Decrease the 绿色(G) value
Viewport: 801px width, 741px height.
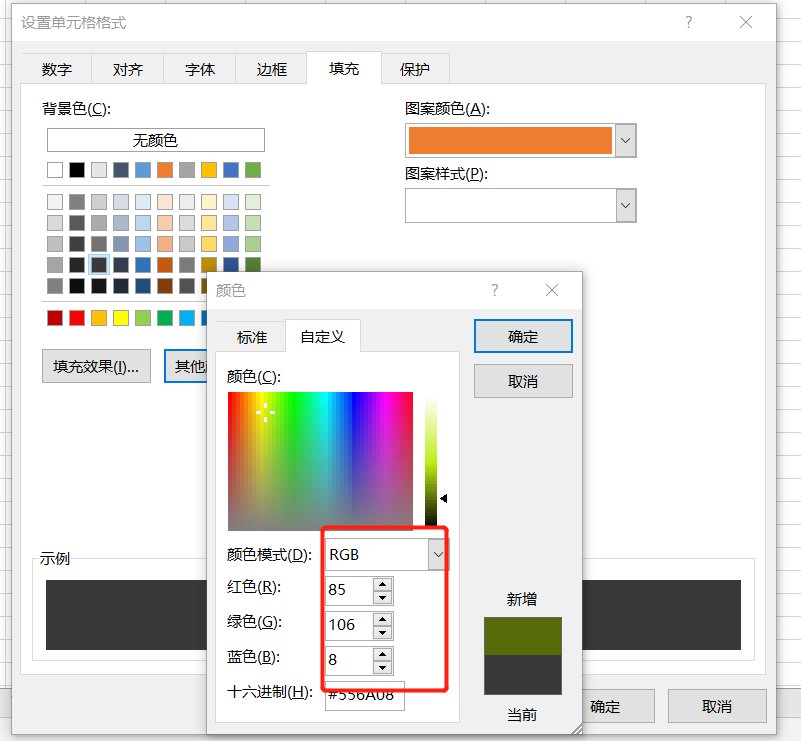[x=383, y=632]
